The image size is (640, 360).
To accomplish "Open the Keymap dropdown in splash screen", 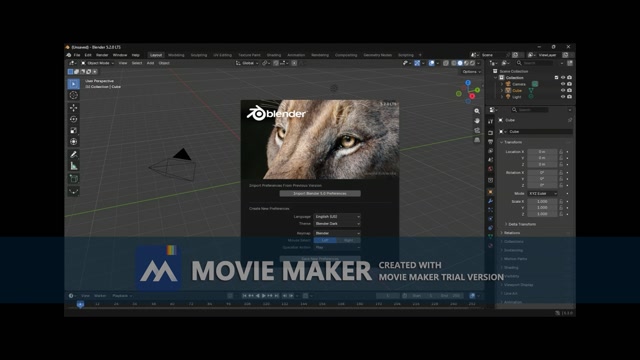I will [x=337, y=233].
